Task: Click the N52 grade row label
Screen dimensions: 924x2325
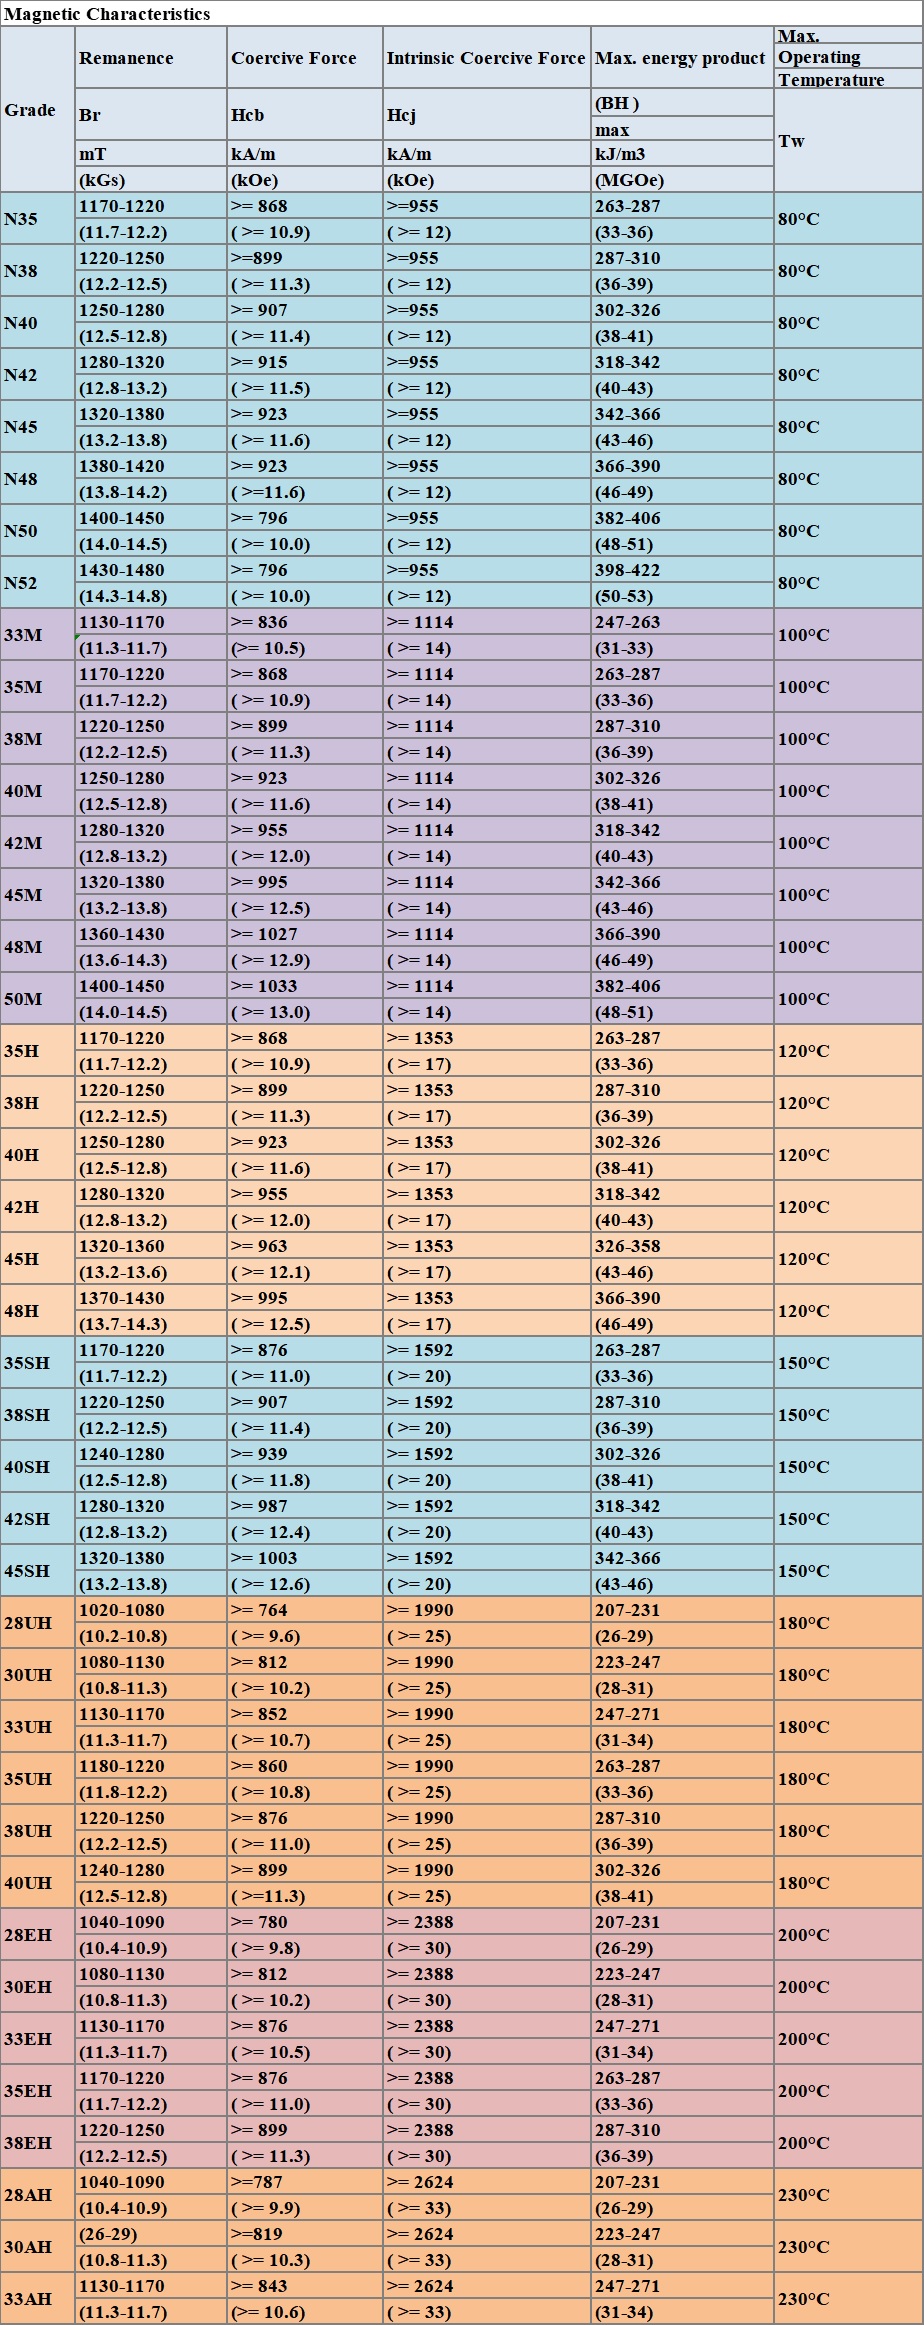Action: coord(38,583)
